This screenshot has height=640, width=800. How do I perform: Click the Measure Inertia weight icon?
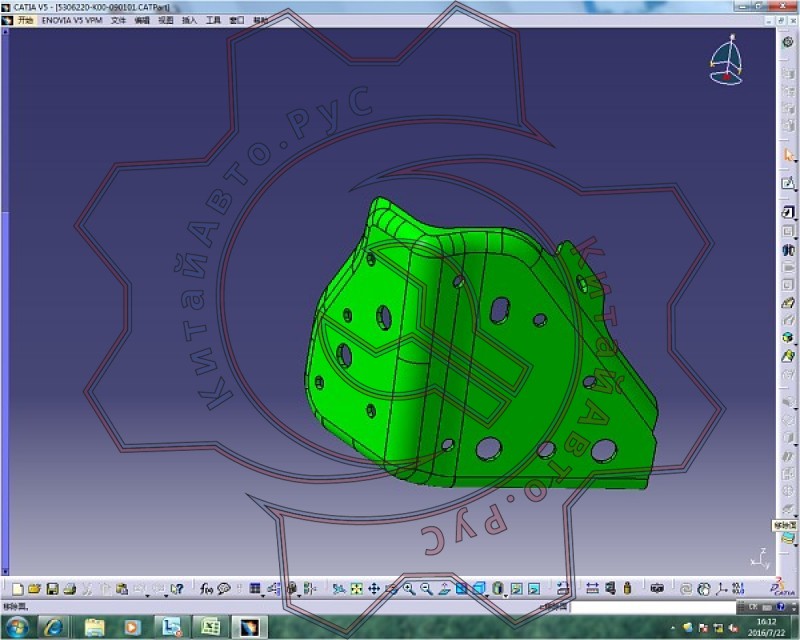pos(628,589)
